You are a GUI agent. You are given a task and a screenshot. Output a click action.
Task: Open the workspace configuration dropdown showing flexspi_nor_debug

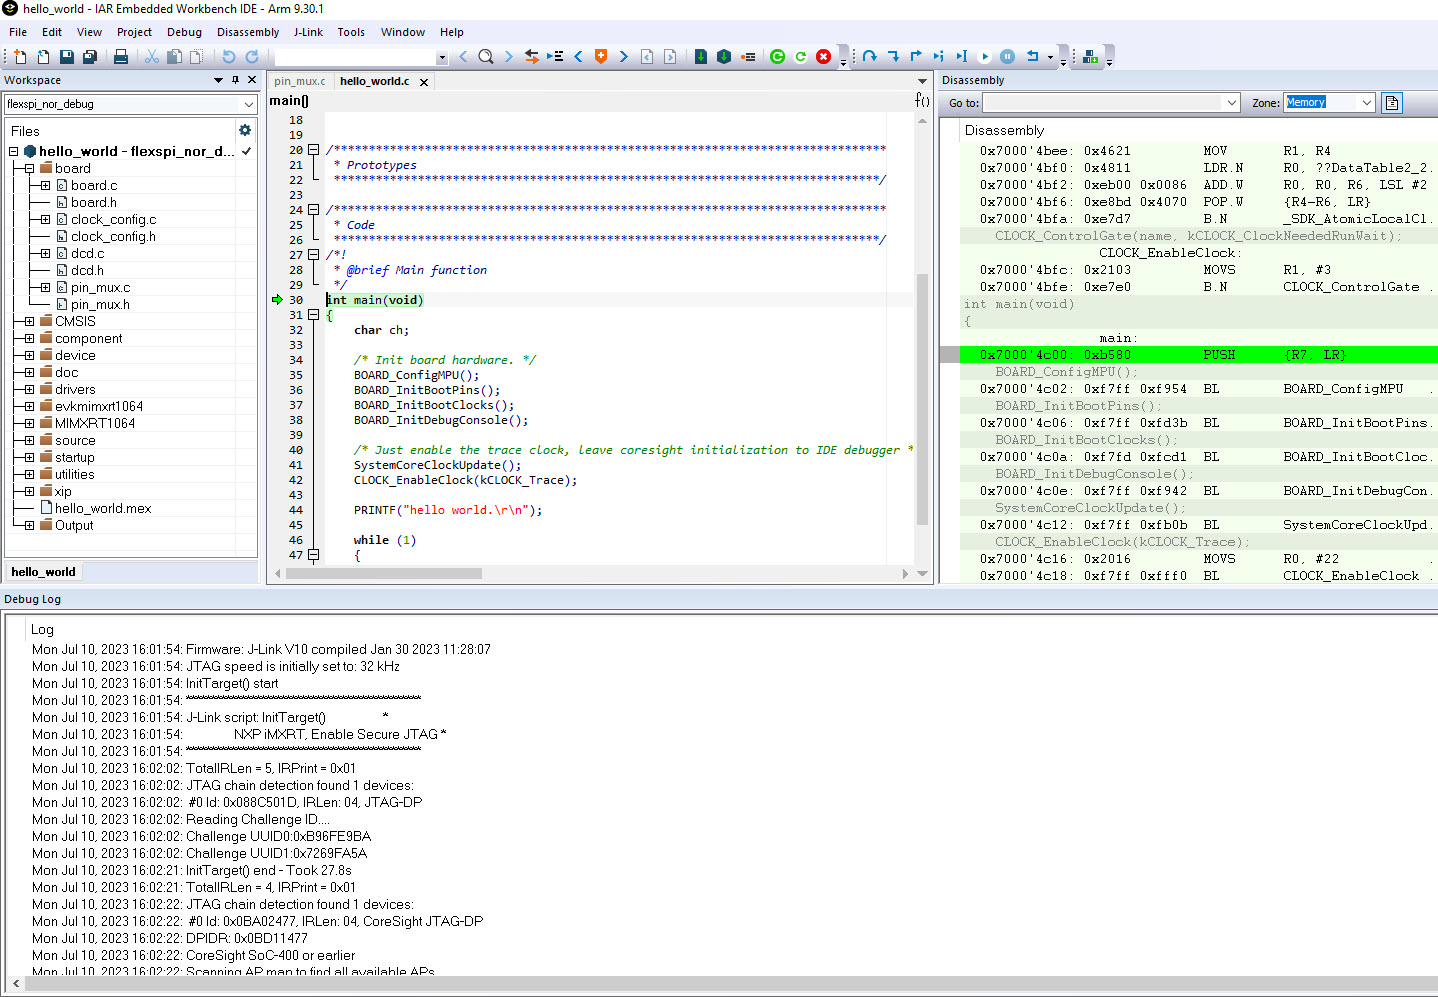[248, 103]
